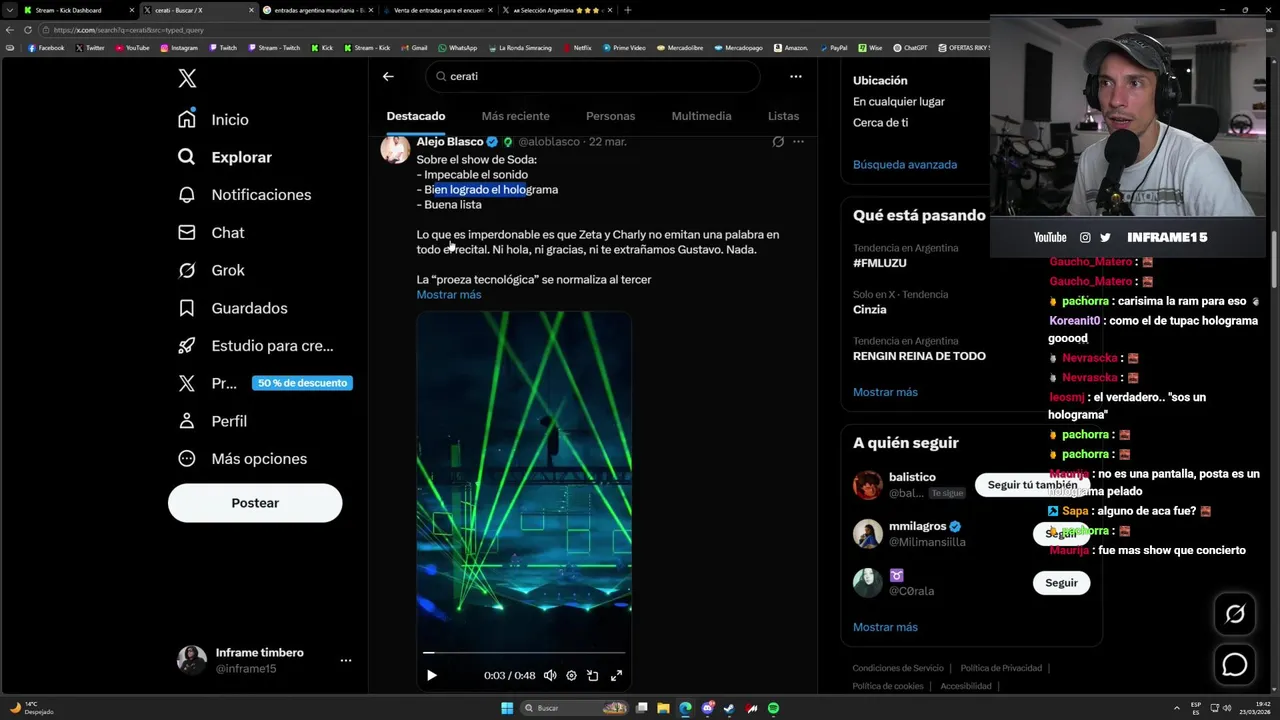Image resolution: width=1280 pixels, height=720 pixels.
Task: Open Búsqueda avanzada link
Action: 905,165
